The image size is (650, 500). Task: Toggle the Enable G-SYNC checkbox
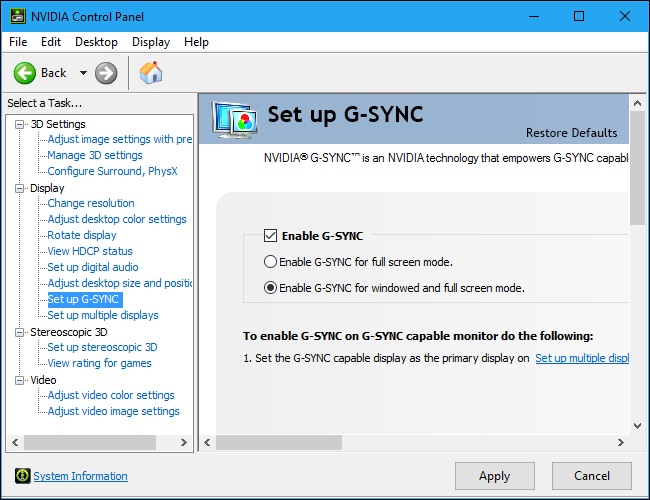[270, 236]
